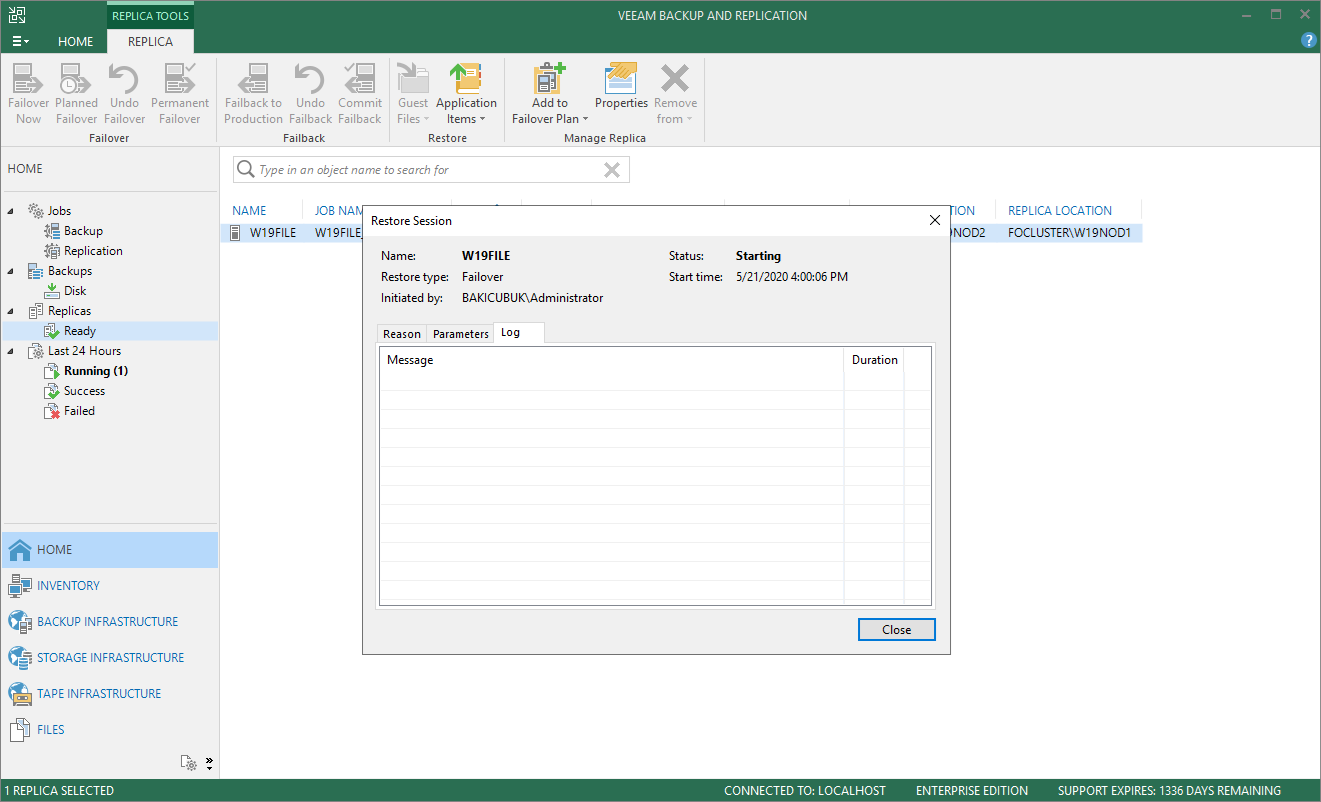Collapse the Replicas tree node
This screenshot has width=1321, height=802.
(11, 311)
